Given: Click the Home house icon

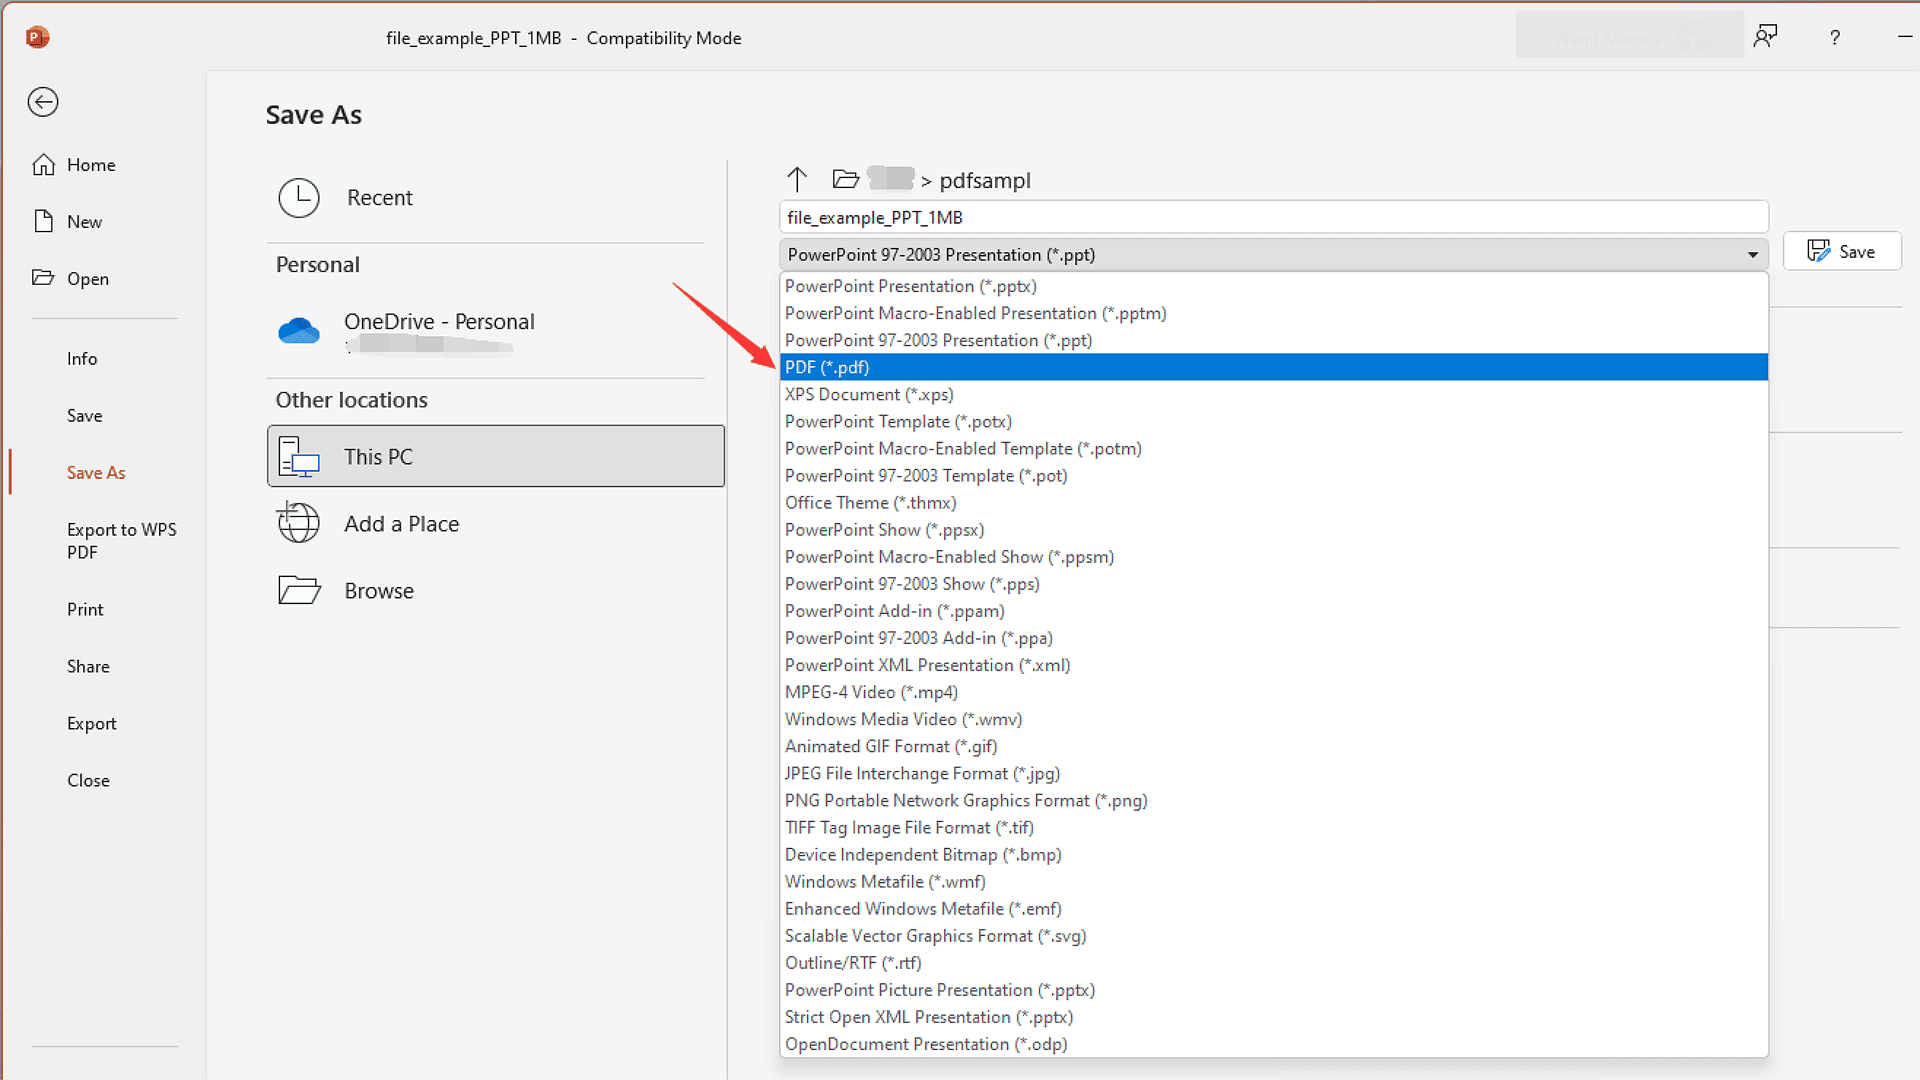Looking at the screenshot, I should tap(44, 165).
